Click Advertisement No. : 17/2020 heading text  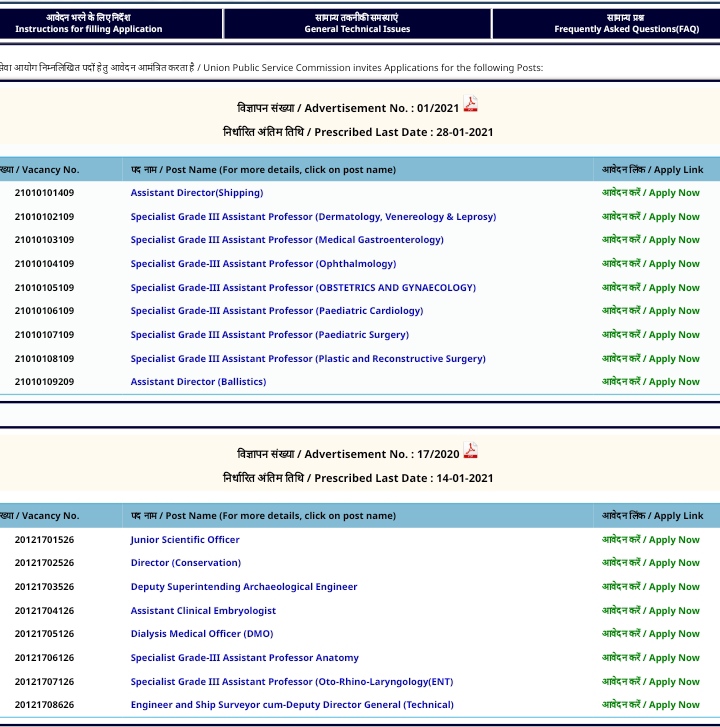point(382,454)
